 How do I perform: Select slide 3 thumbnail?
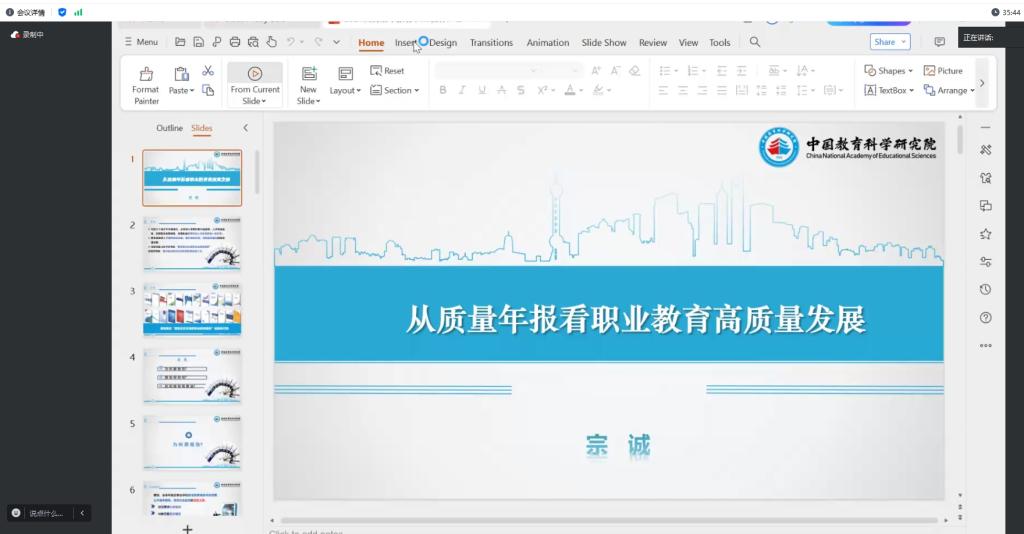tap(192, 310)
